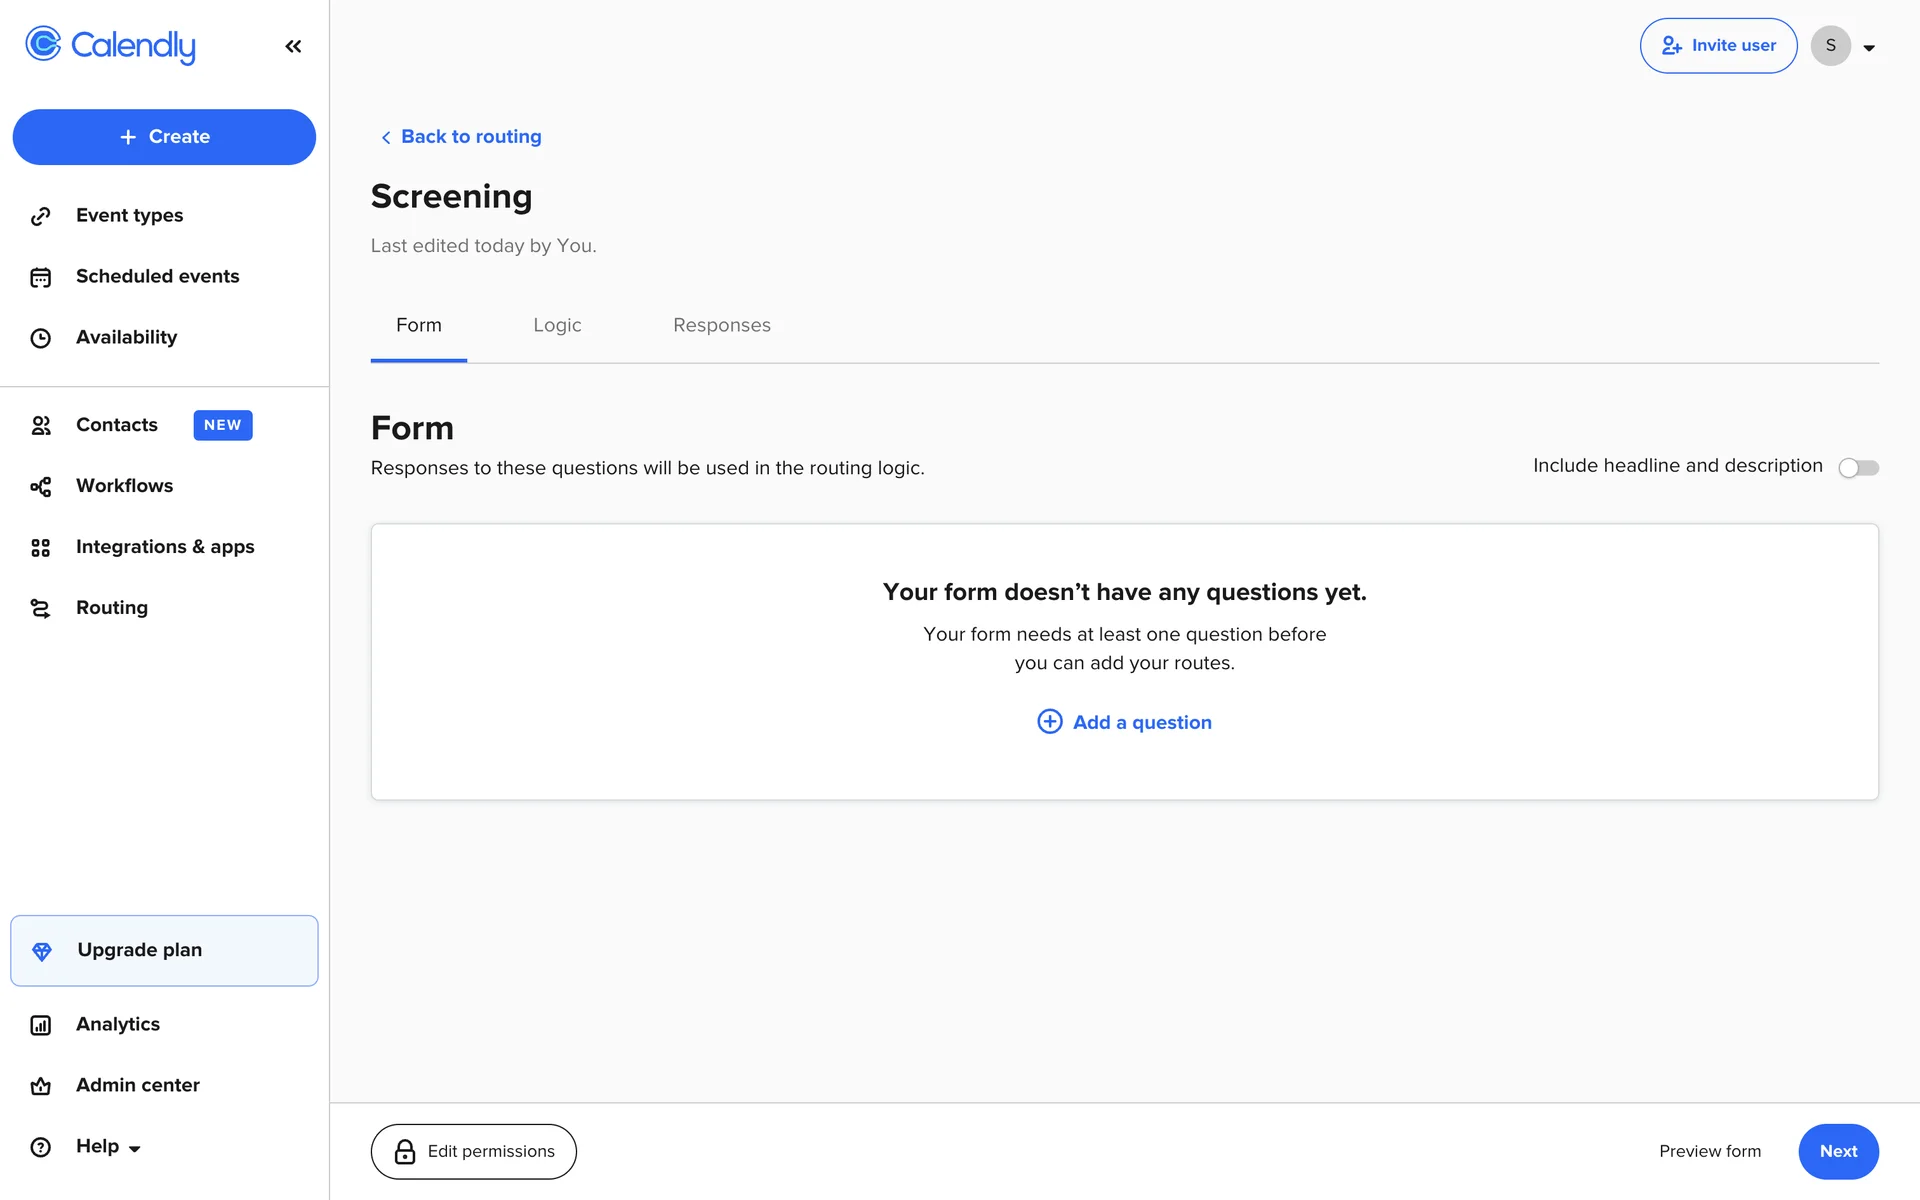Screen dimensions: 1920x1200
Task: Click the Analytics chart icon
Action: [41, 1025]
